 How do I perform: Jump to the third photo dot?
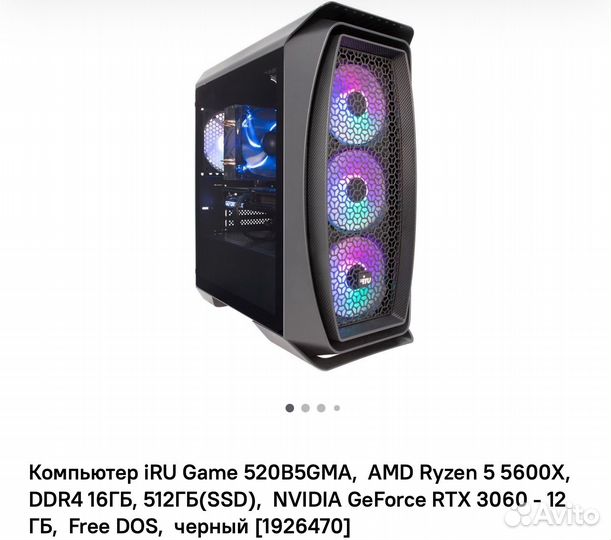tap(321, 408)
